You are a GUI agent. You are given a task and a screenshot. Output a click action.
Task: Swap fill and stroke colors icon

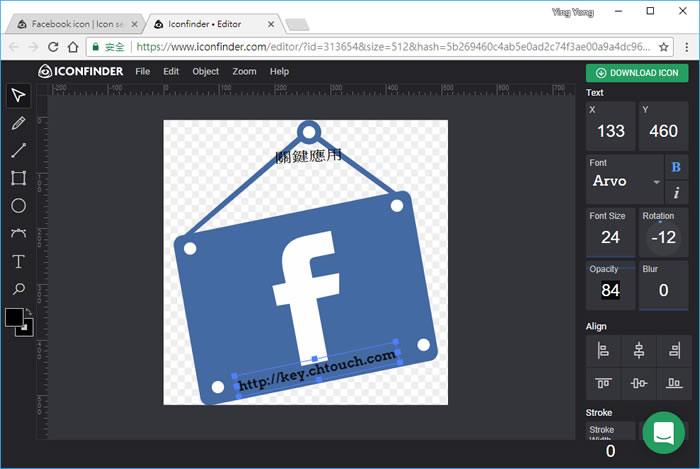(29, 311)
